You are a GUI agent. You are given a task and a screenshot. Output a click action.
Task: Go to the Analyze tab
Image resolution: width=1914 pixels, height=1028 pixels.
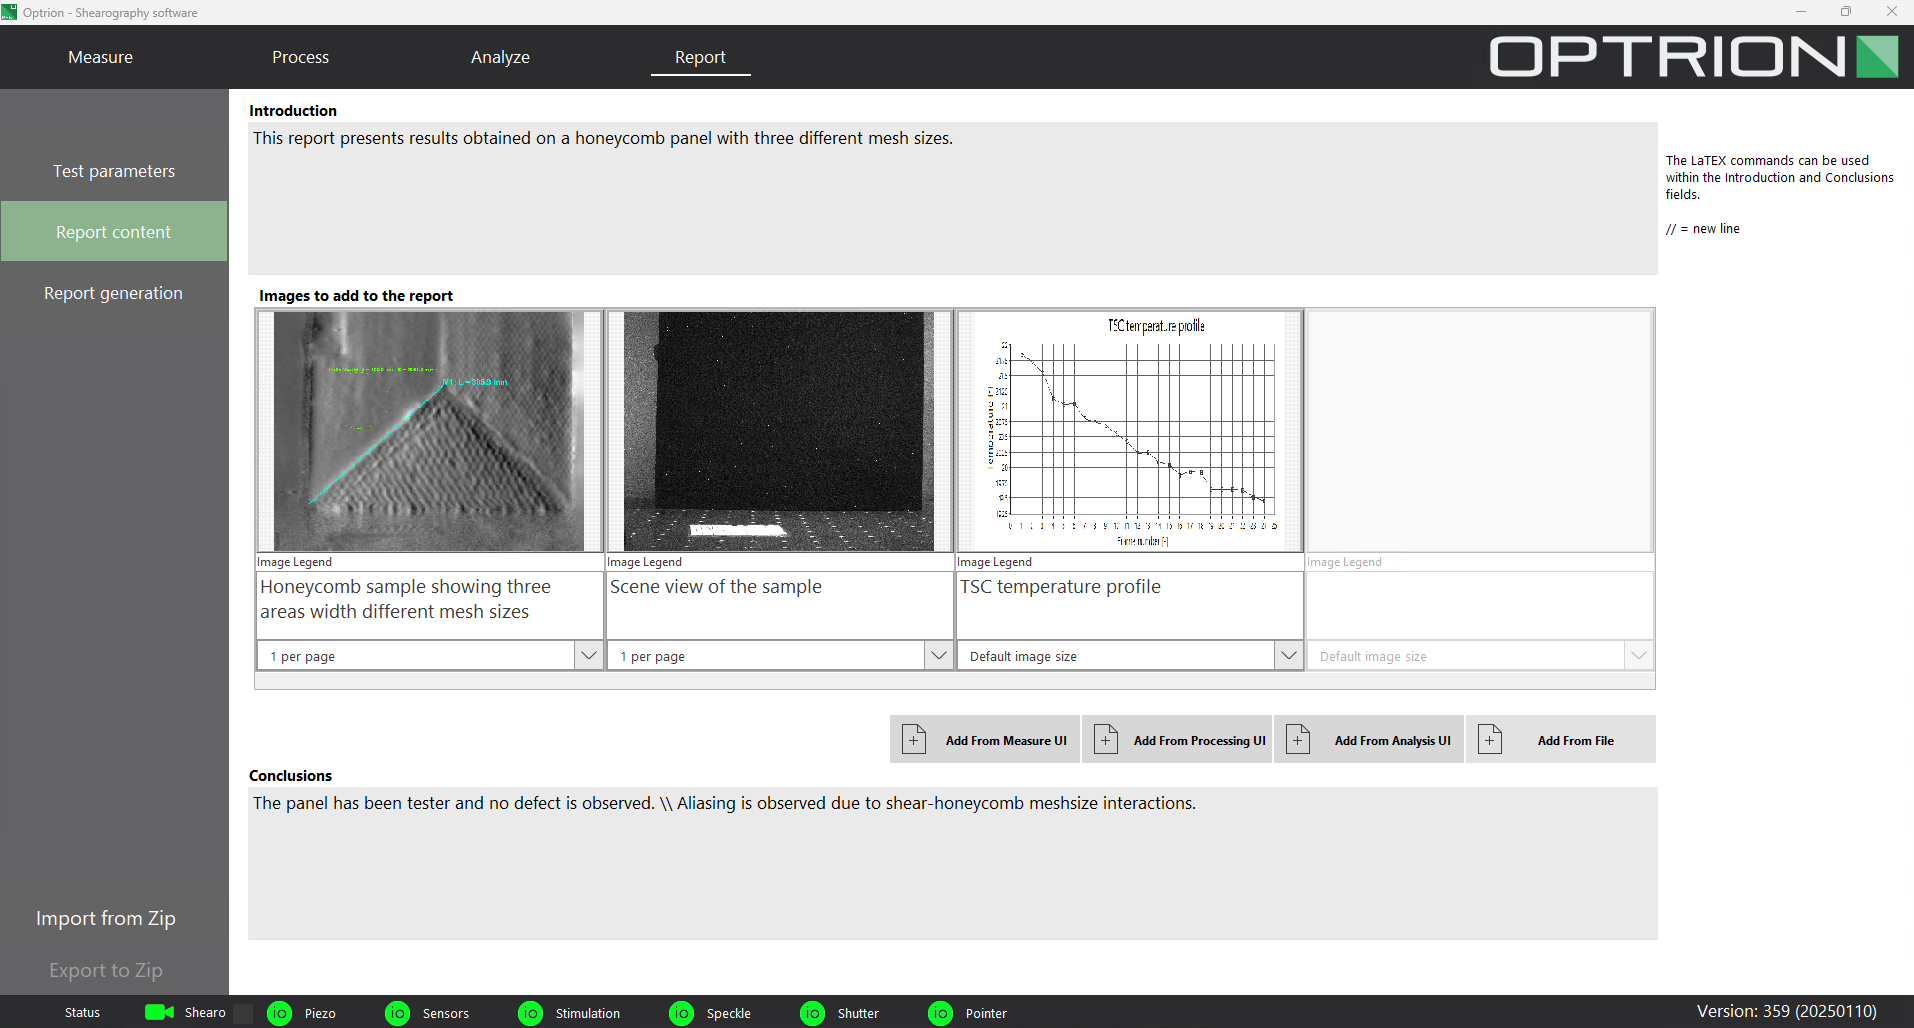click(x=500, y=57)
